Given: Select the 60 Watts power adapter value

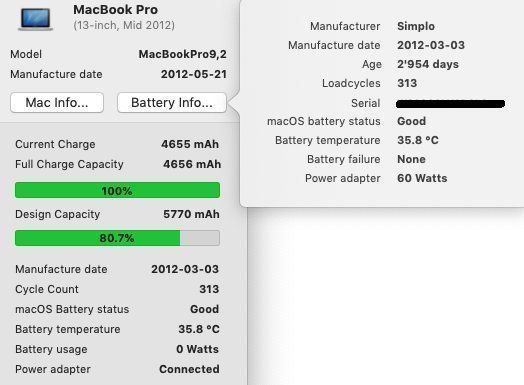Looking at the screenshot, I should click(x=422, y=178).
